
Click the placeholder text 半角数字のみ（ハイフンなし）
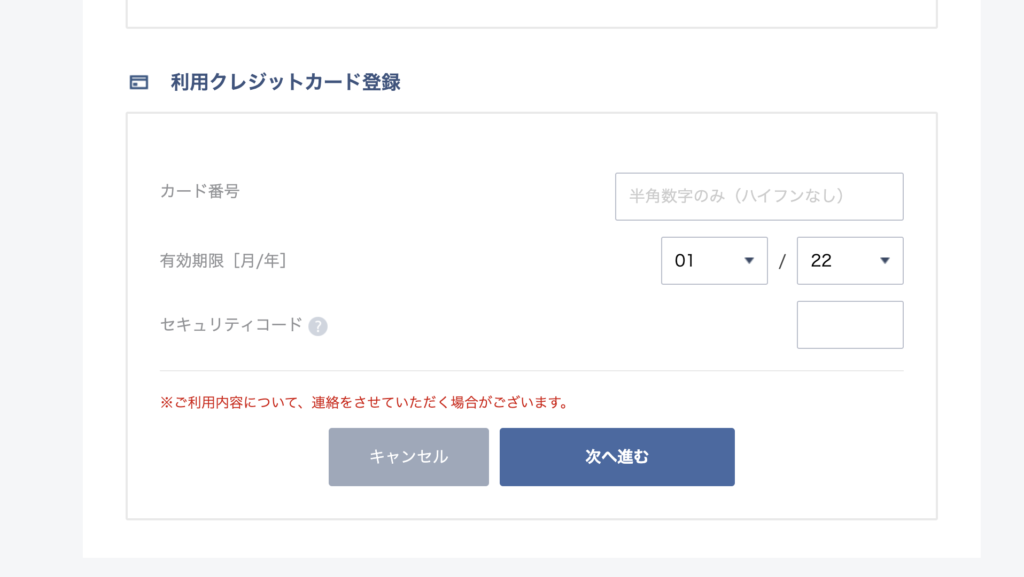coord(737,196)
